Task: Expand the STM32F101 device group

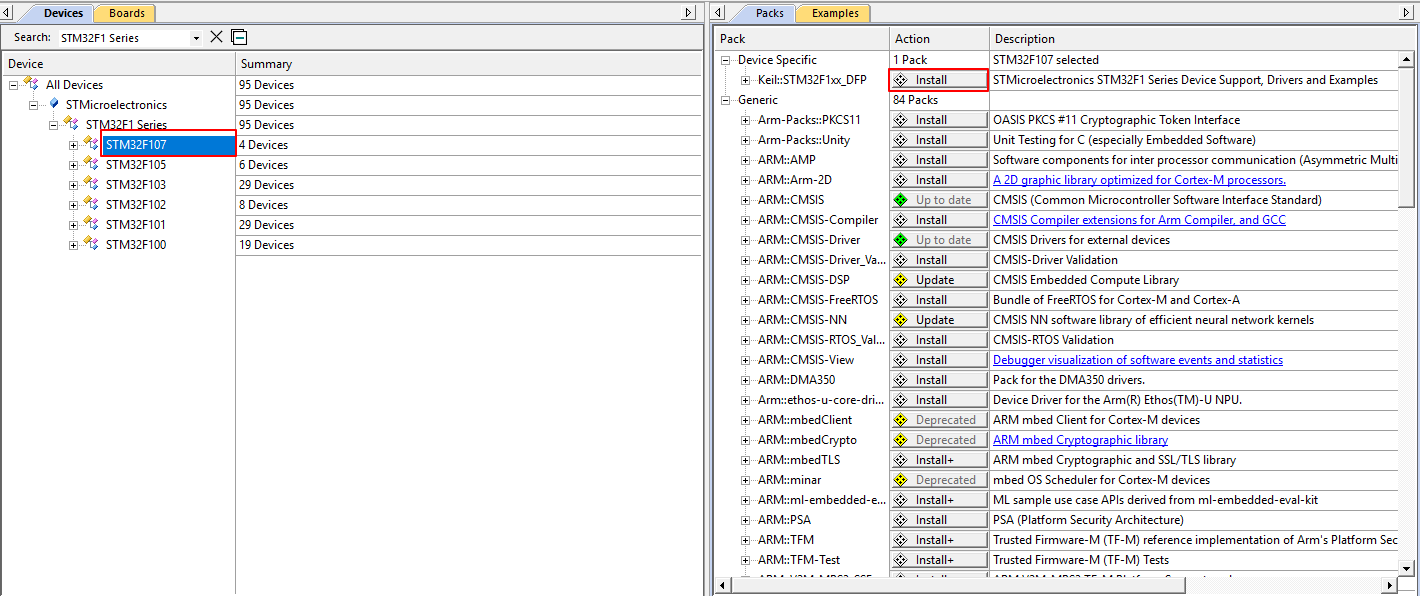Action: point(73,225)
